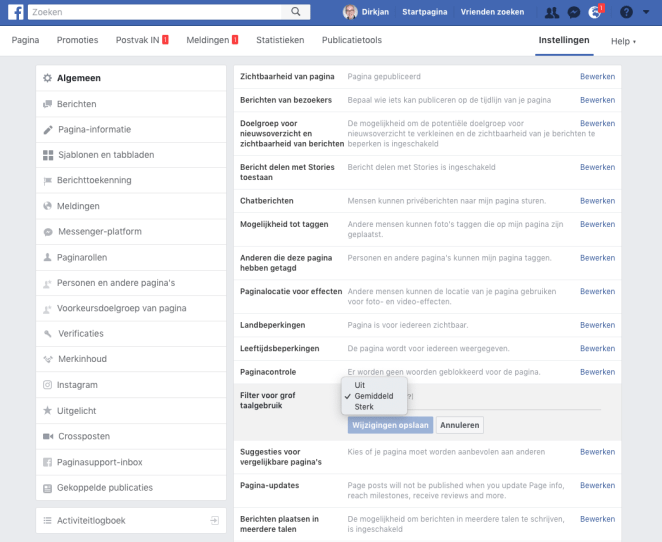This screenshot has height=542, width=662.
Task: Click the Berichten speech bubble icon
Action: pos(47,104)
